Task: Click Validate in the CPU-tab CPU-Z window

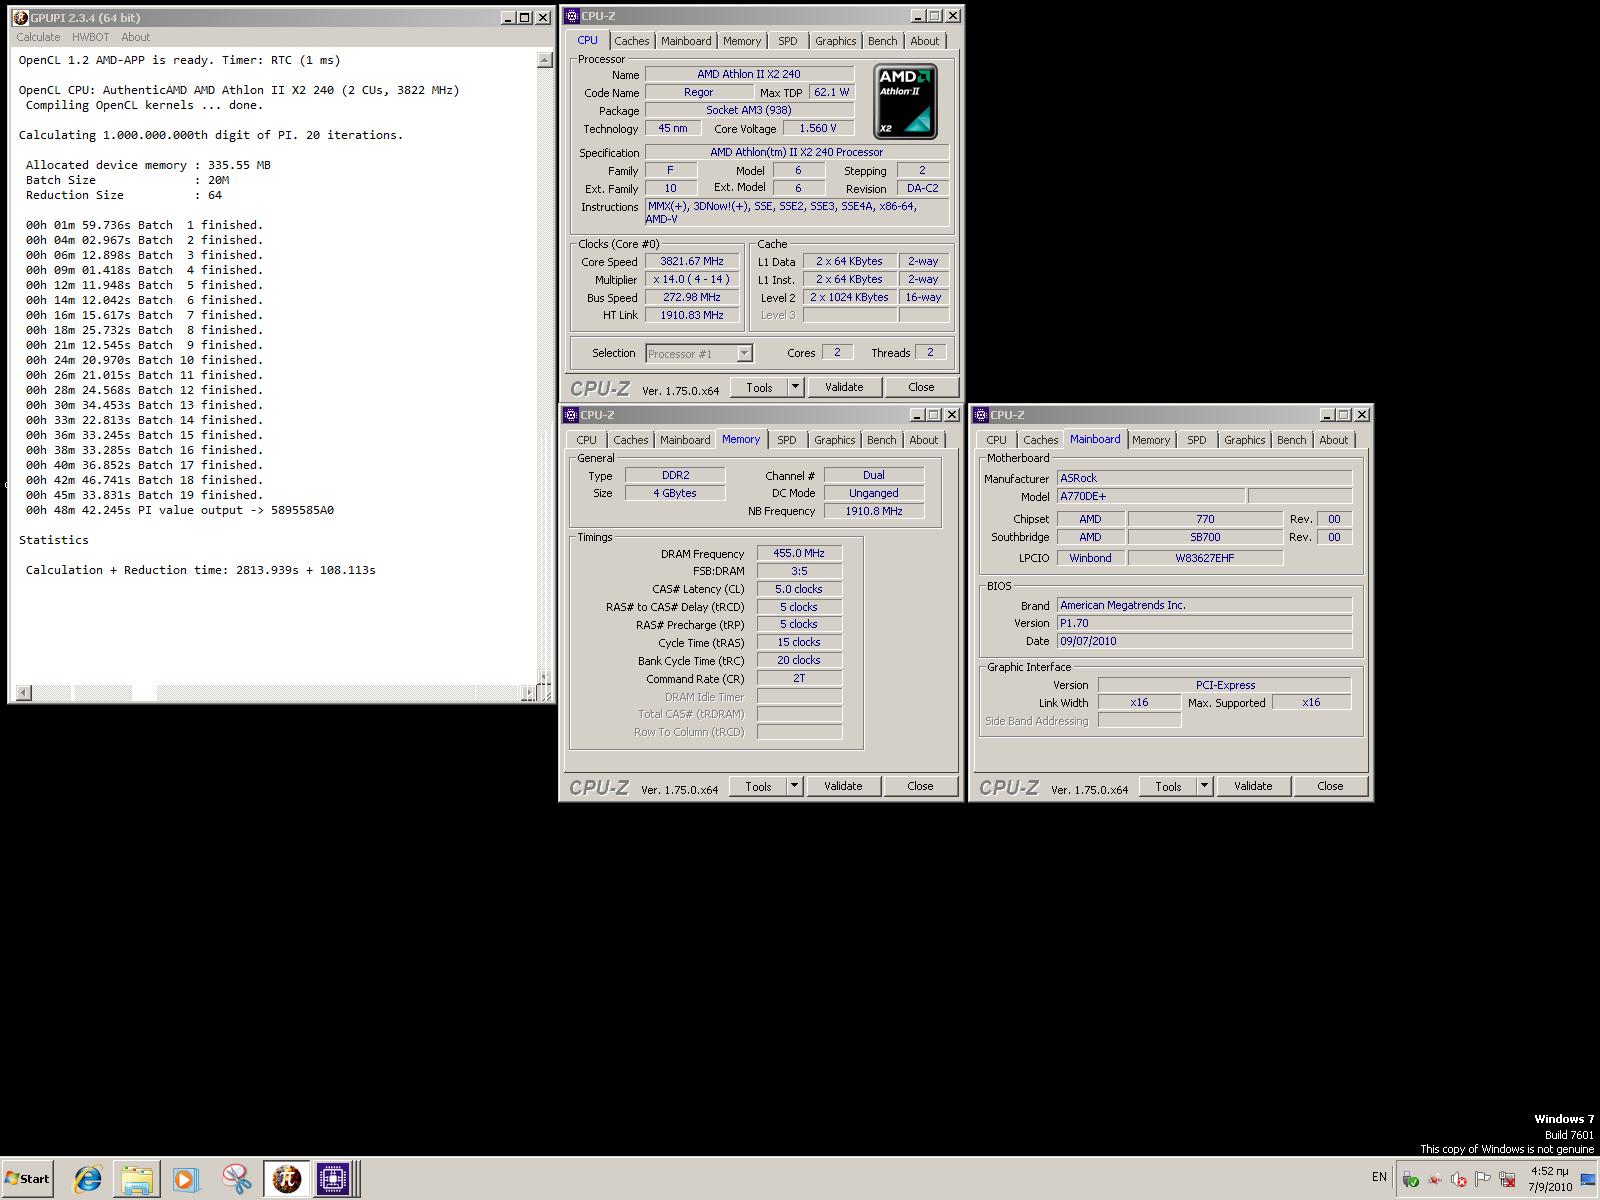Action: coord(844,387)
